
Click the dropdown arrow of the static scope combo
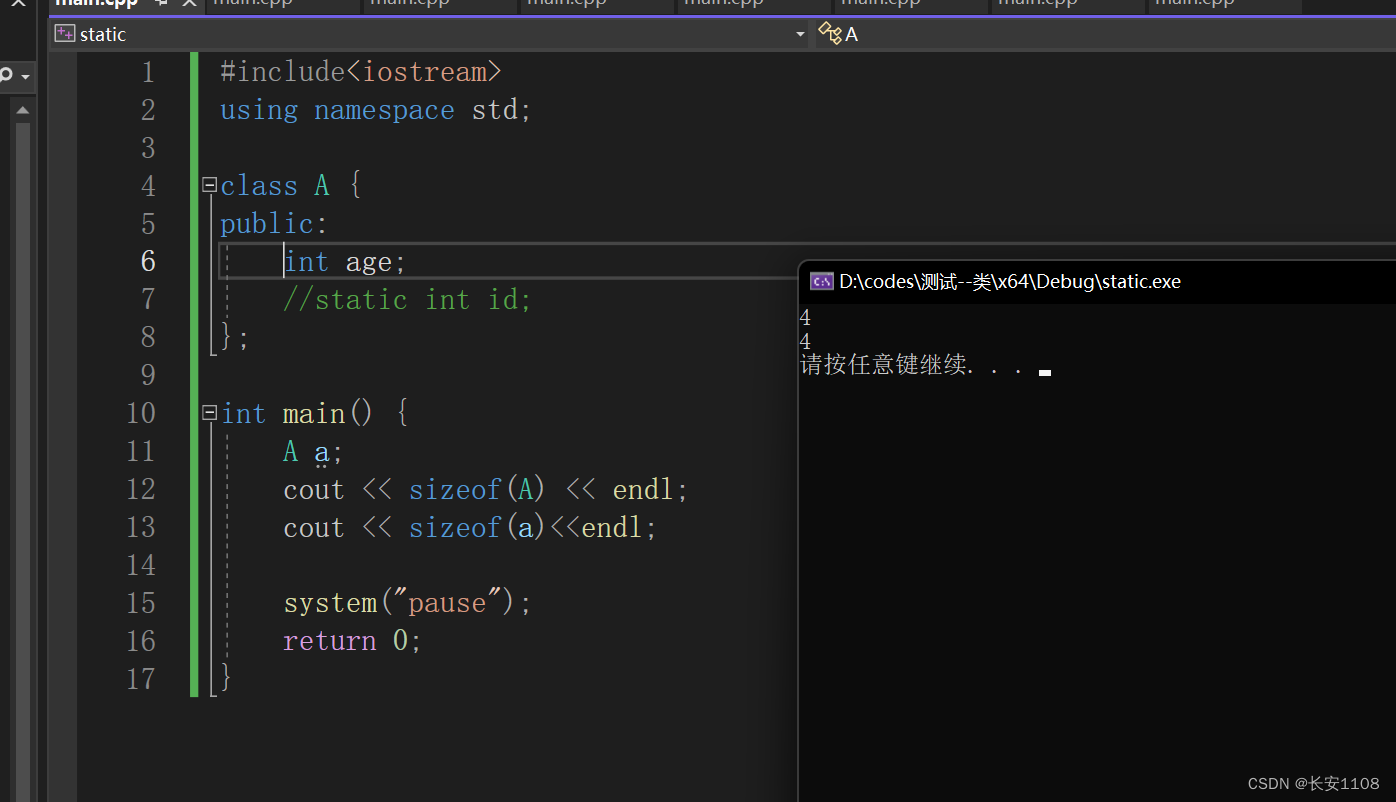(x=800, y=35)
